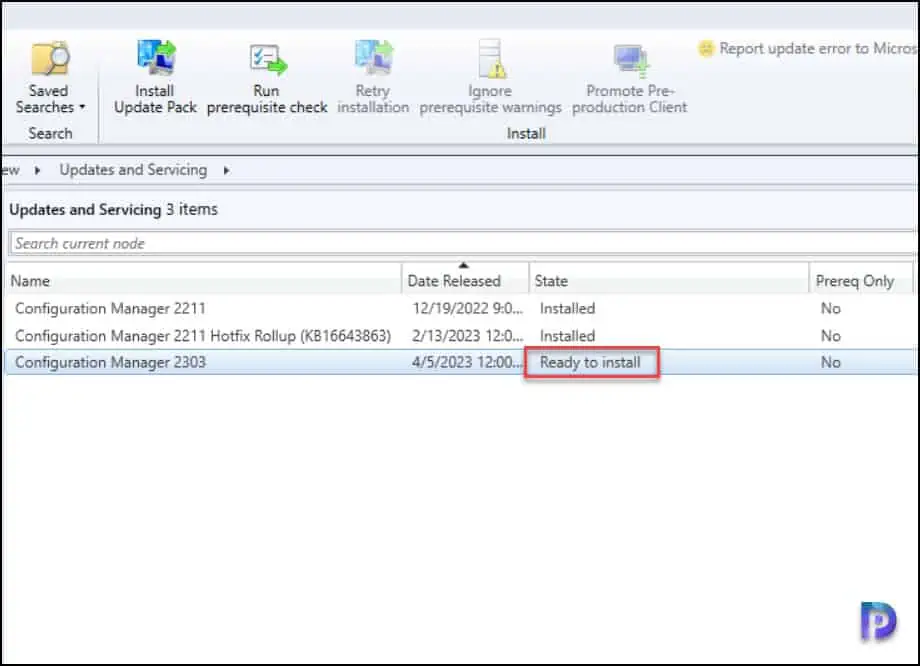Sort by the Name column header
The height and width of the screenshot is (666, 920).
tap(203, 281)
